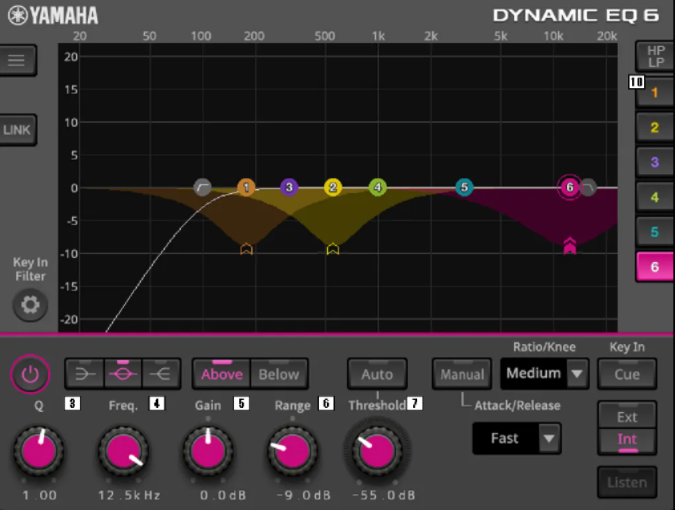
Task: Open the Ratio/Knee Medium dropdown
Action: [x=544, y=374]
